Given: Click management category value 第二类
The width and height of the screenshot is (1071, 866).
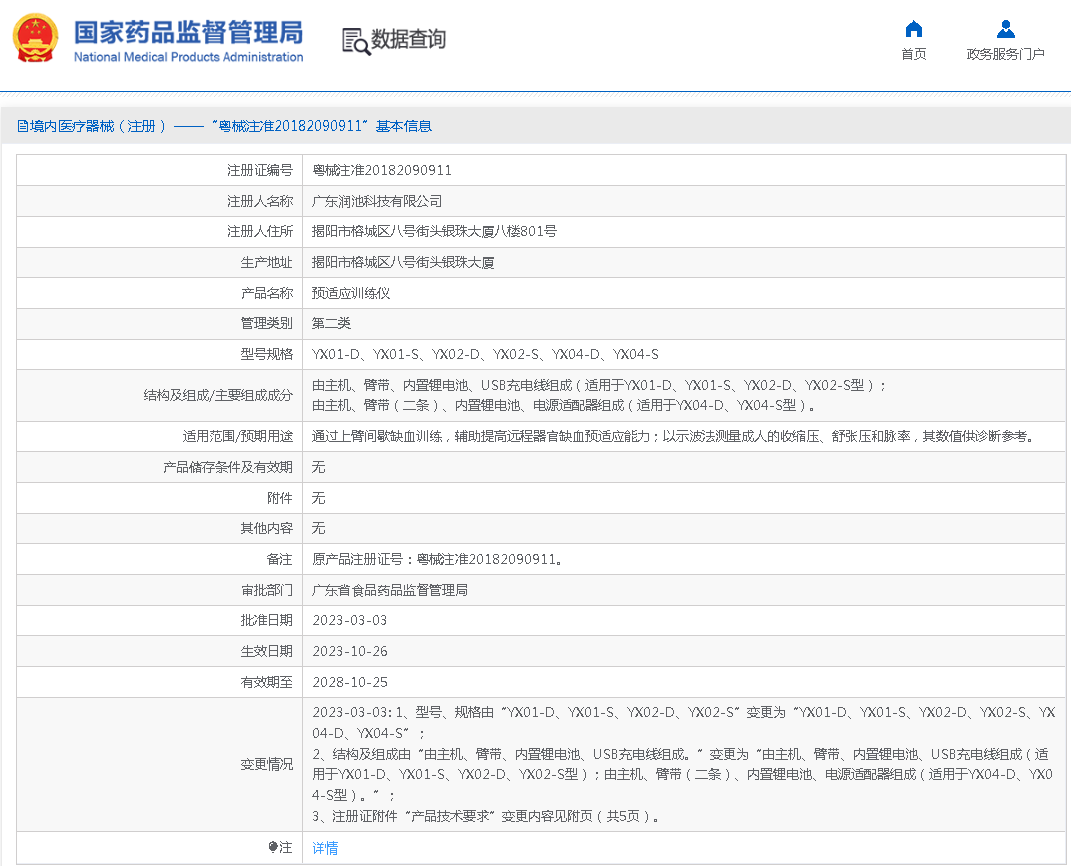Looking at the screenshot, I should pos(331,323).
